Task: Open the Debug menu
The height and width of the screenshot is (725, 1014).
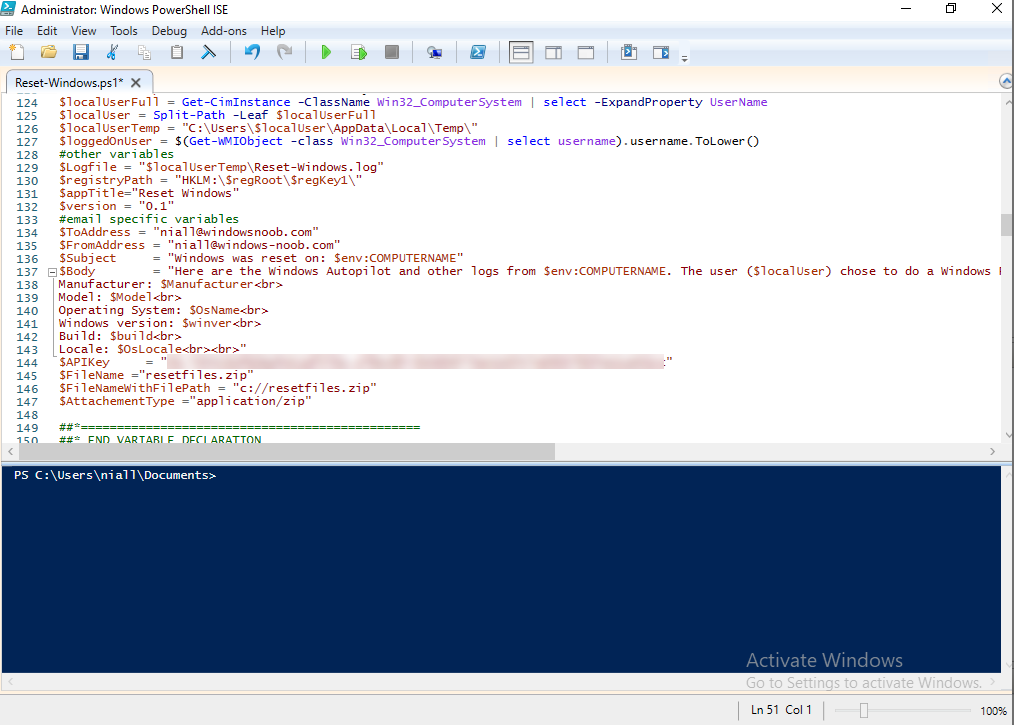Action: (169, 31)
